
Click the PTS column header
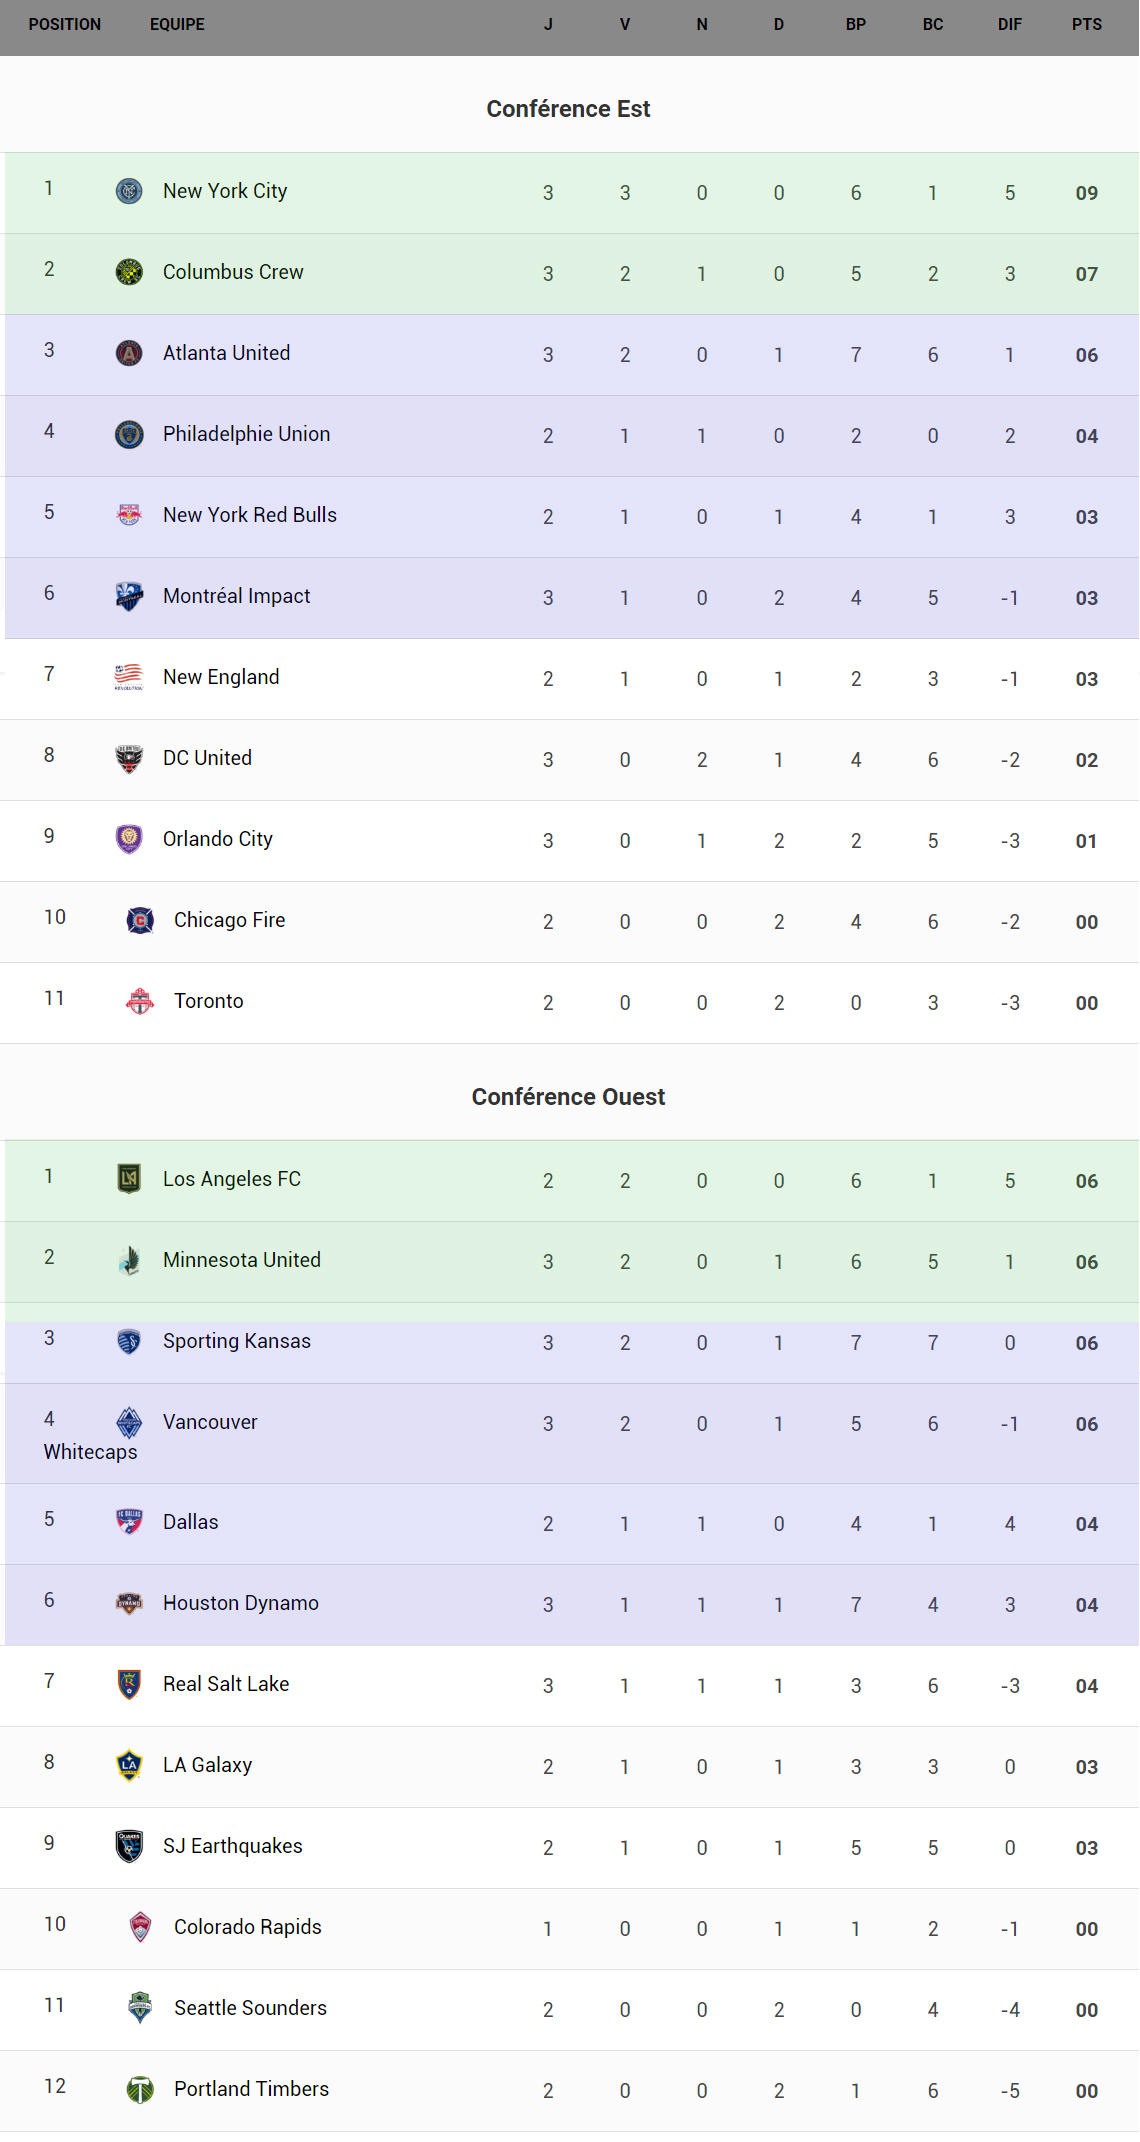[1086, 24]
